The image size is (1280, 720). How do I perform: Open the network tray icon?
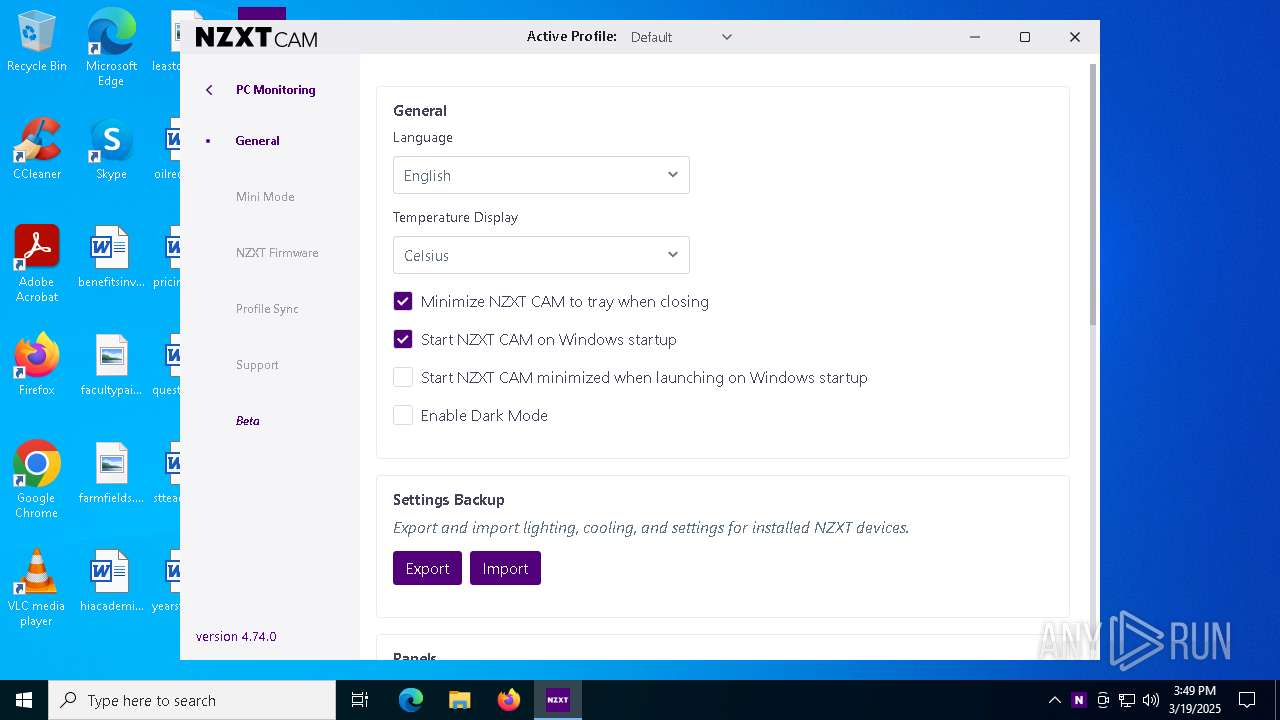click(1127, 700)
